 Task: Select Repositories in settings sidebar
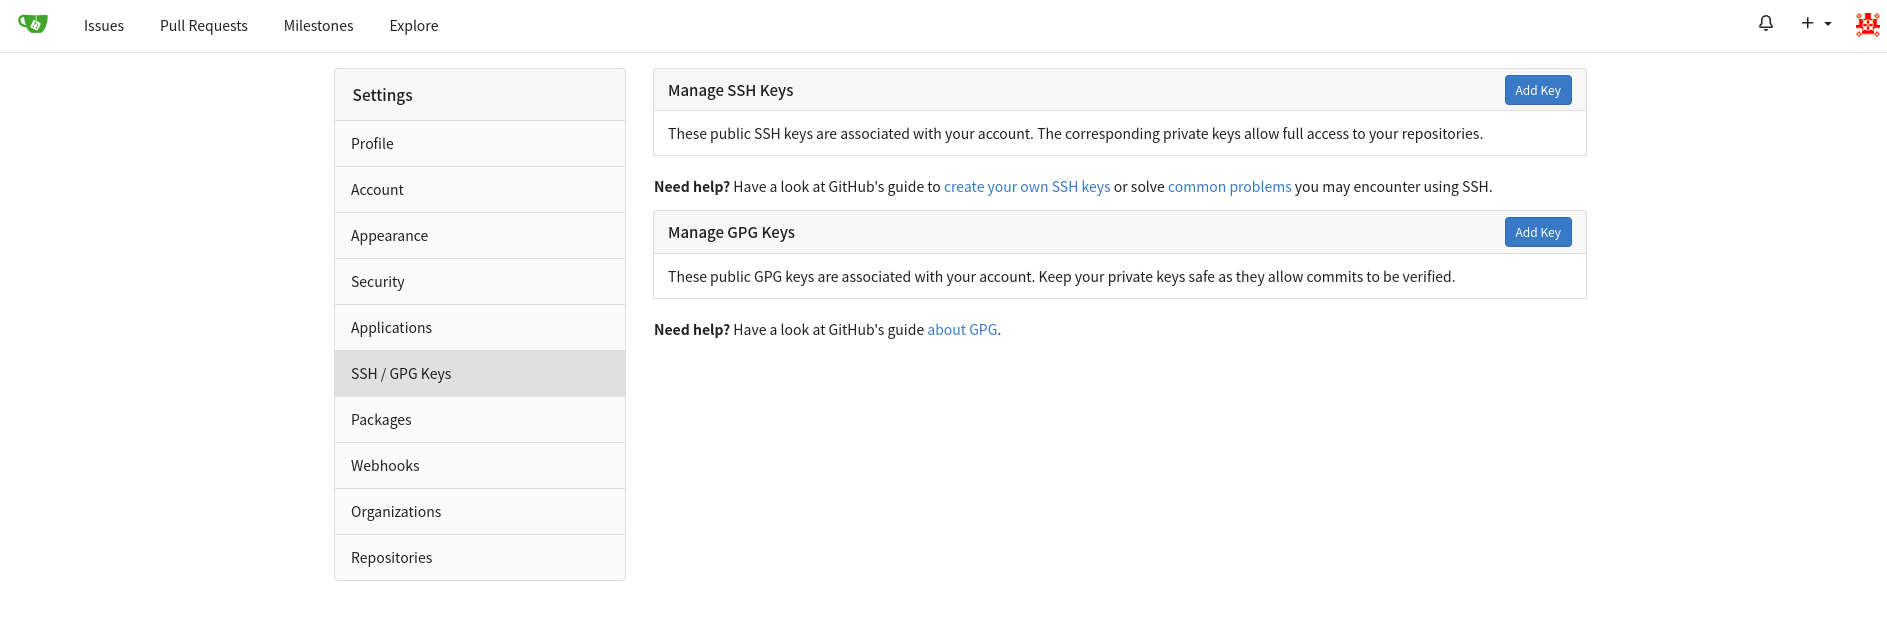(x=391, y=558)
